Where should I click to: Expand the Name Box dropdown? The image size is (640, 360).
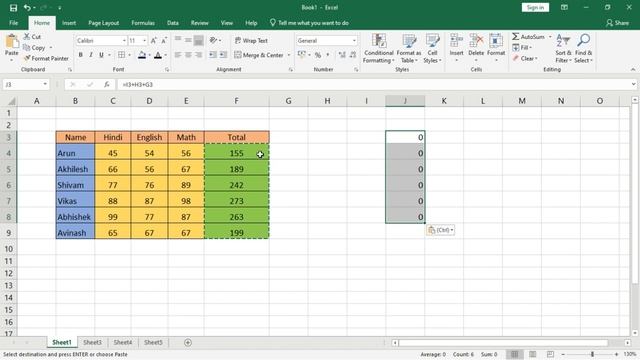tap(45, 84)
